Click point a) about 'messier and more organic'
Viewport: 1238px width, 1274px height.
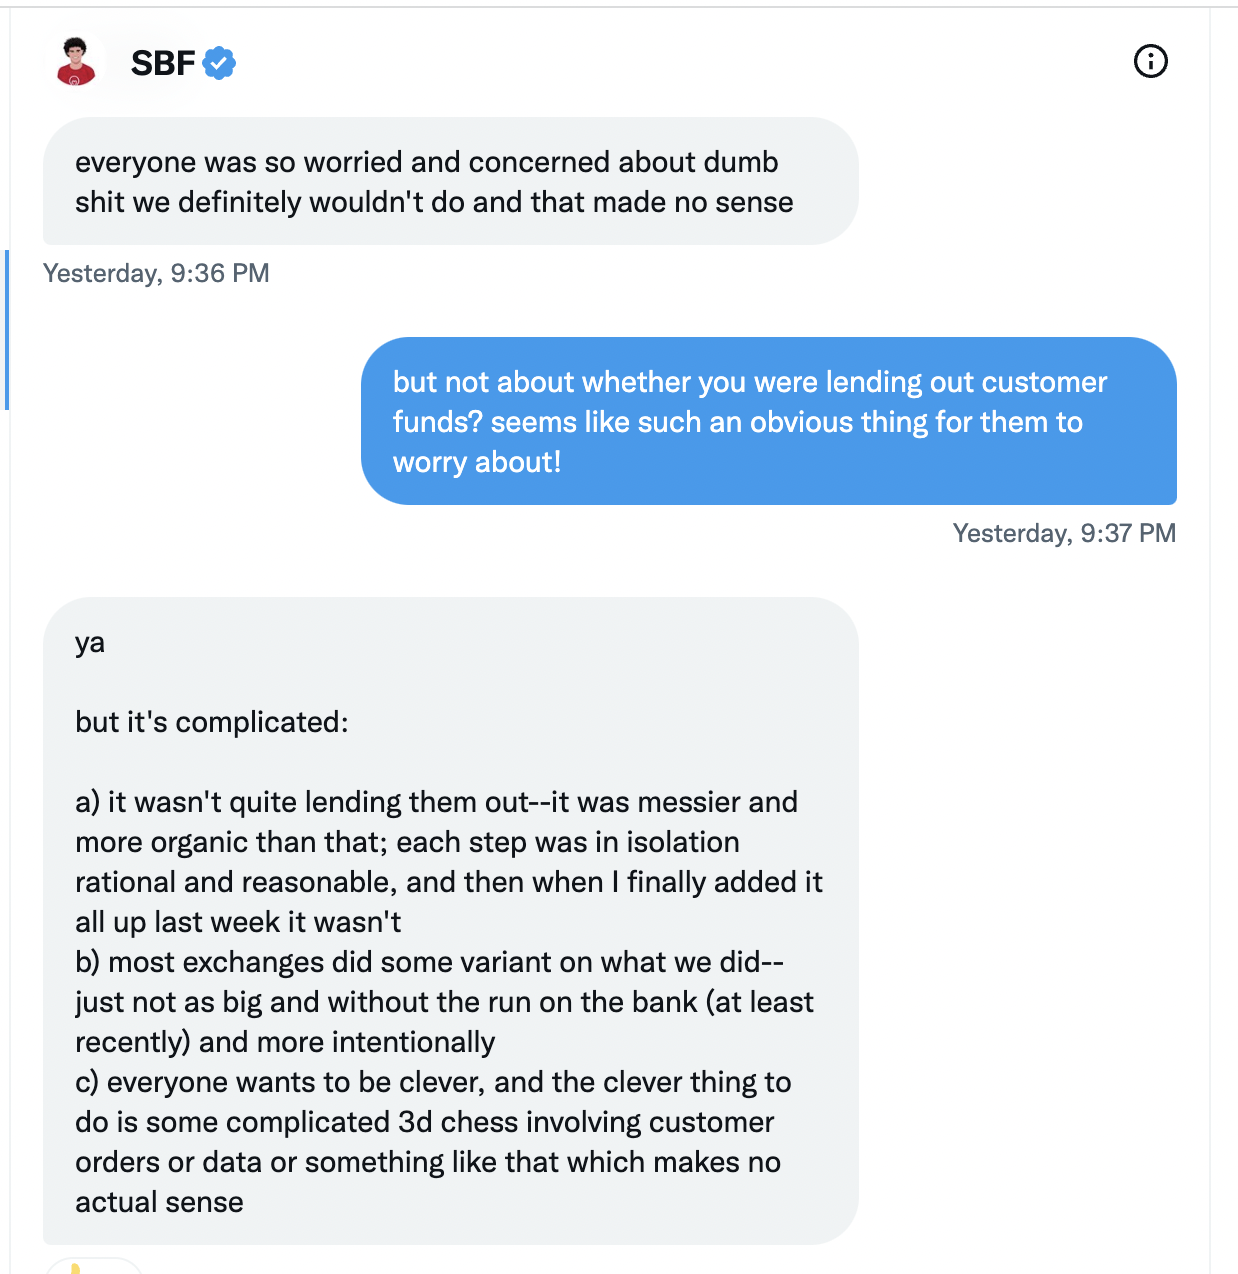point(449,862)
